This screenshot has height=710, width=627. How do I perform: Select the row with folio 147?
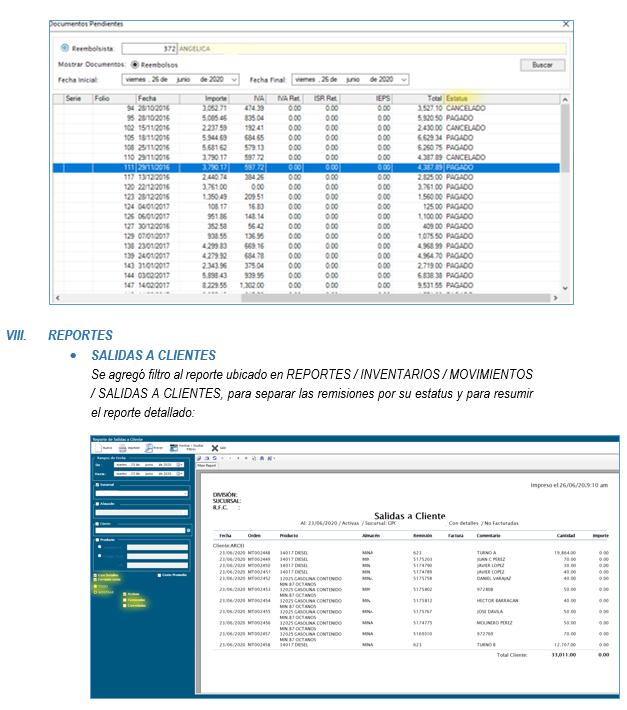tap(306, 286)
